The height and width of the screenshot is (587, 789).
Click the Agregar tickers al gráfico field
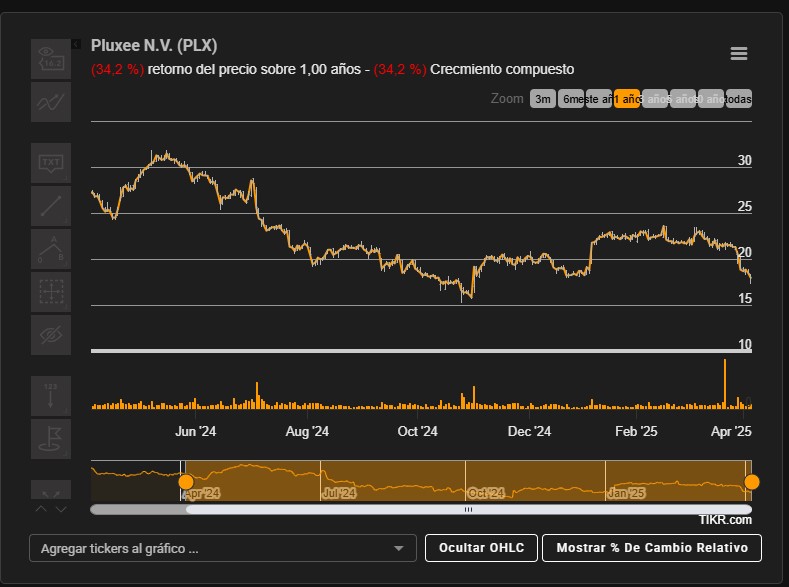tap(210, 548)
